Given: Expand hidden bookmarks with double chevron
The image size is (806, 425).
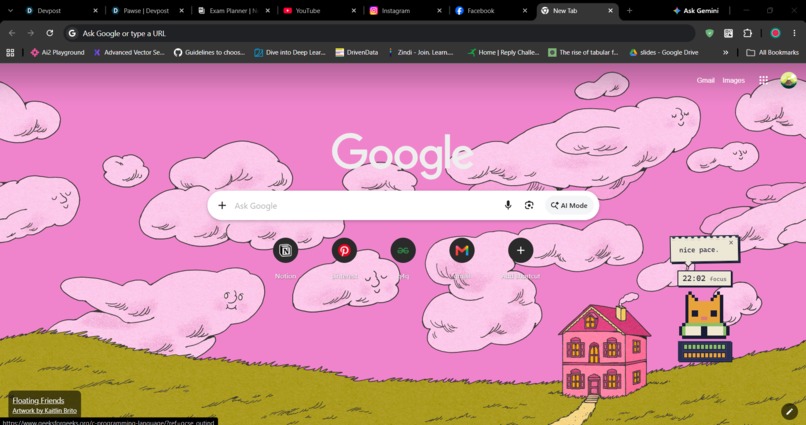Looking at the screenshot, I should coord(725,52).
